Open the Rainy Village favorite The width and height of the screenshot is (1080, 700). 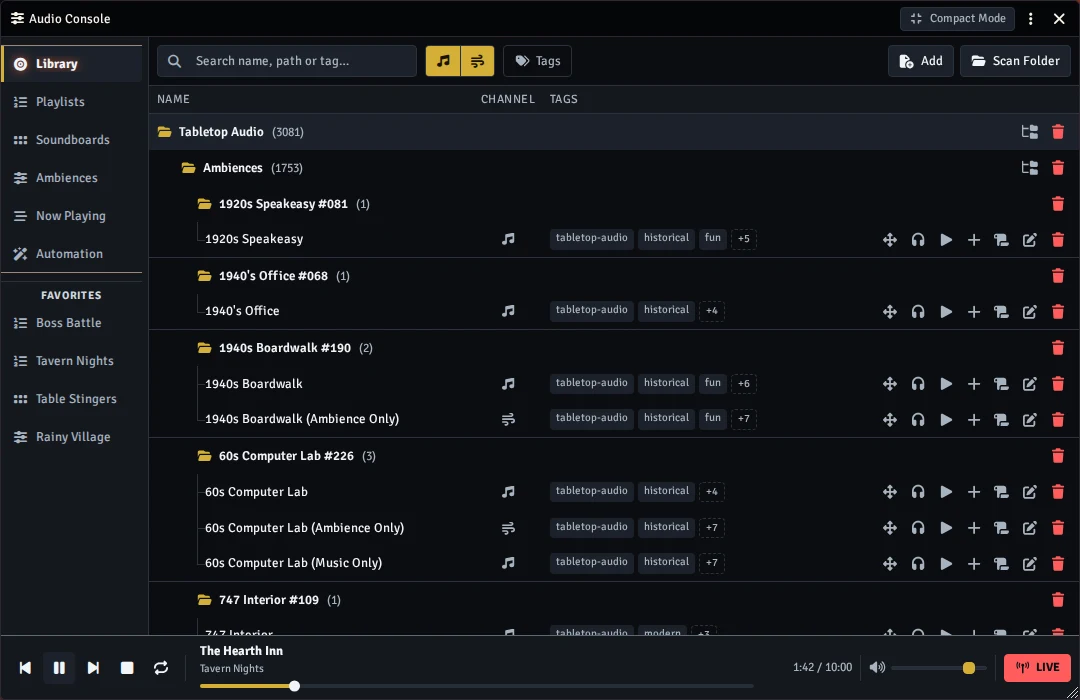[72, 437]
